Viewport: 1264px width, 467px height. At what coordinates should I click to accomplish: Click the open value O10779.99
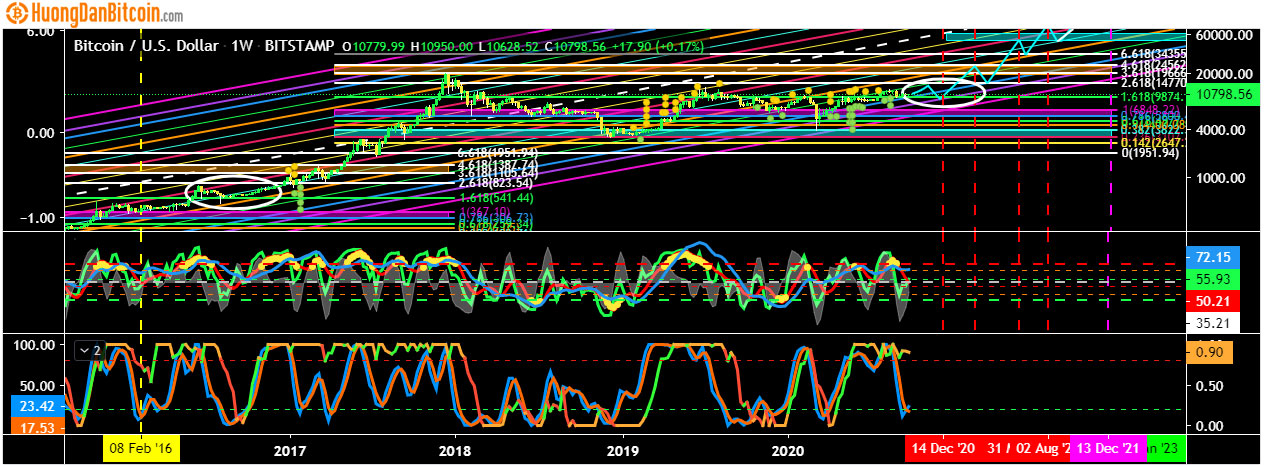pos(373,46)
